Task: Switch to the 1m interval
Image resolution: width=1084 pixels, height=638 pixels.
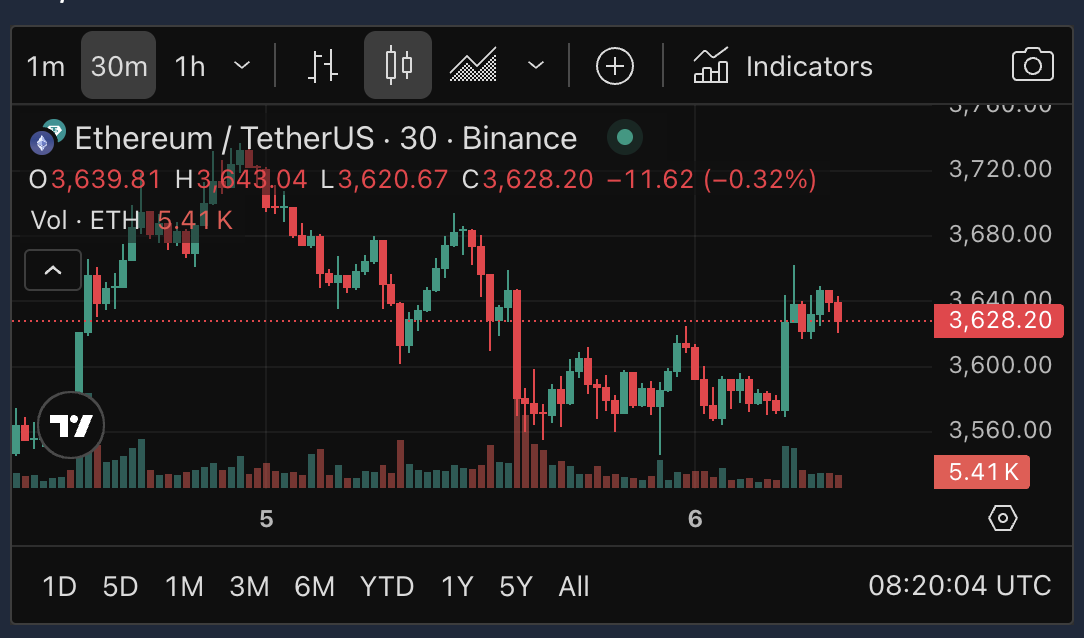Action: pos(46,66)
